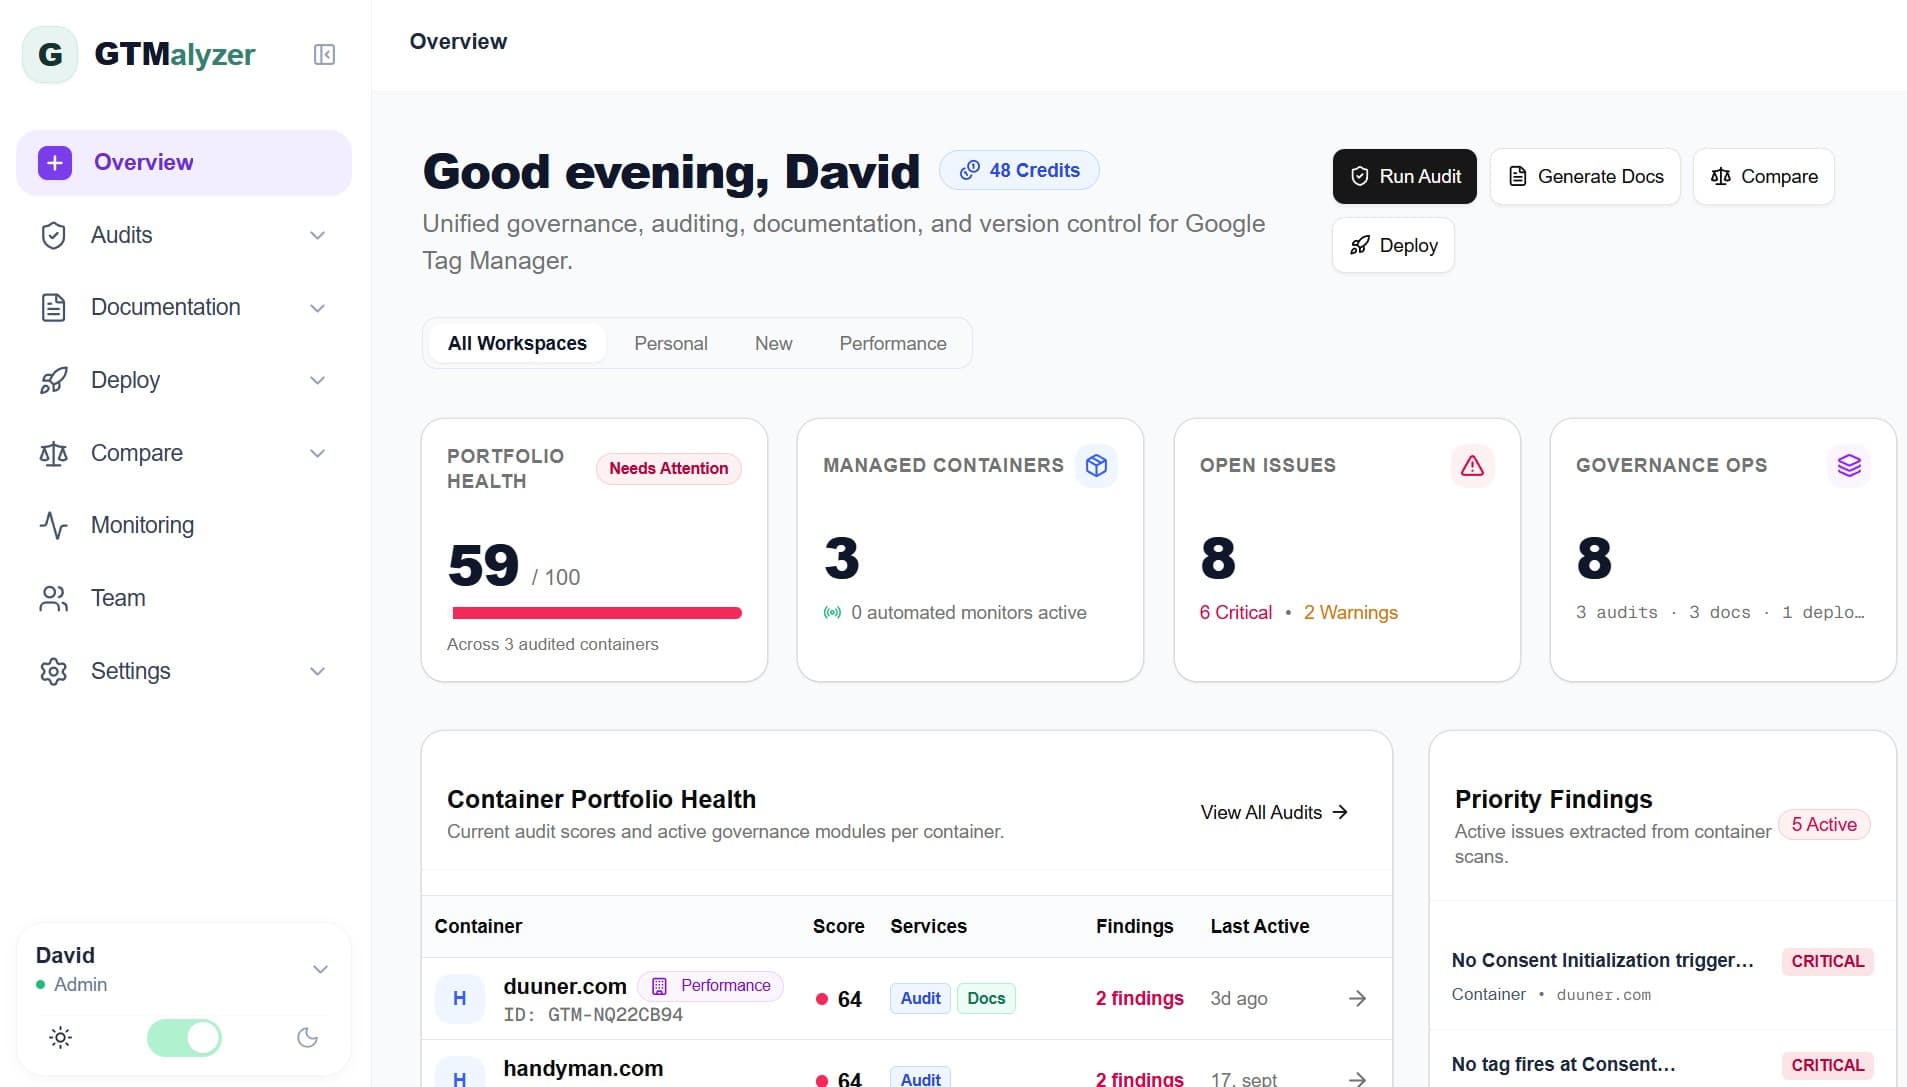
Task: Switch to the New workspace tab
Action: click(773, 343)
